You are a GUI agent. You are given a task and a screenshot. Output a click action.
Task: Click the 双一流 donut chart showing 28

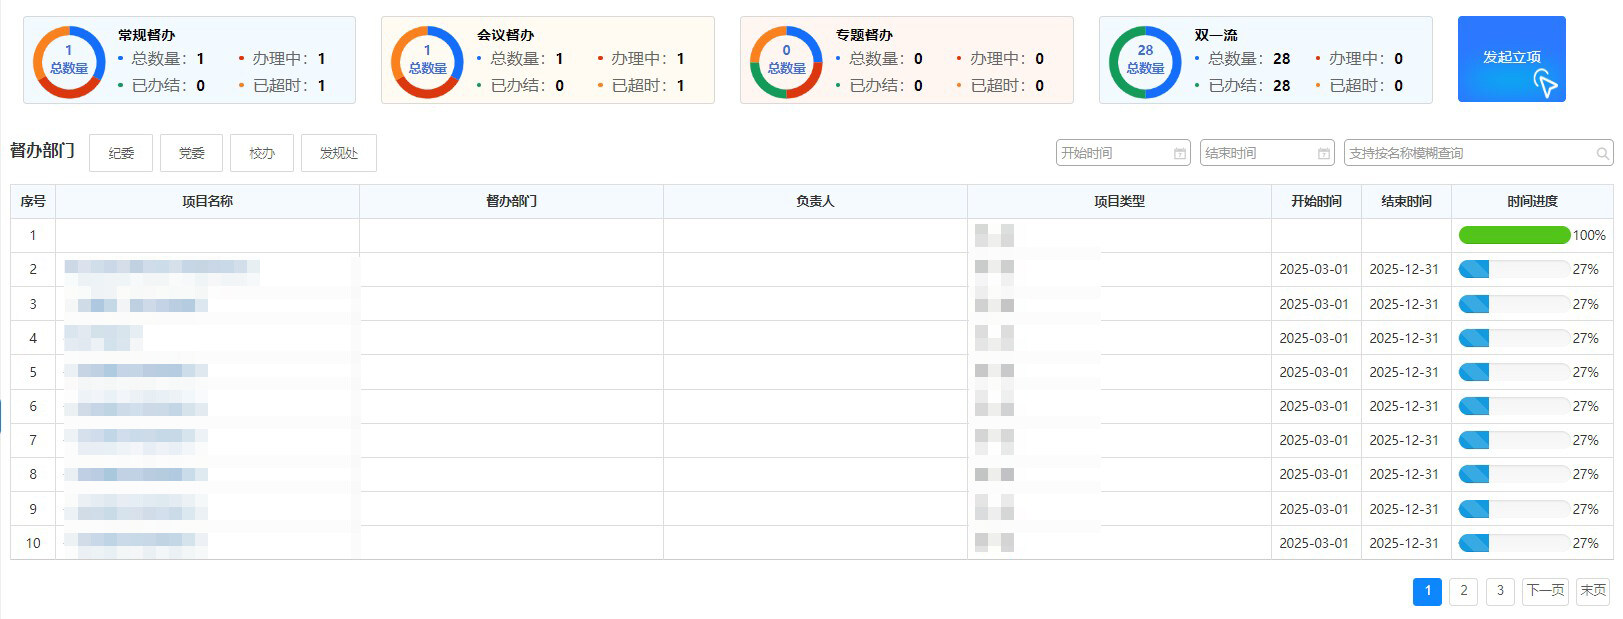[1145, 61]
